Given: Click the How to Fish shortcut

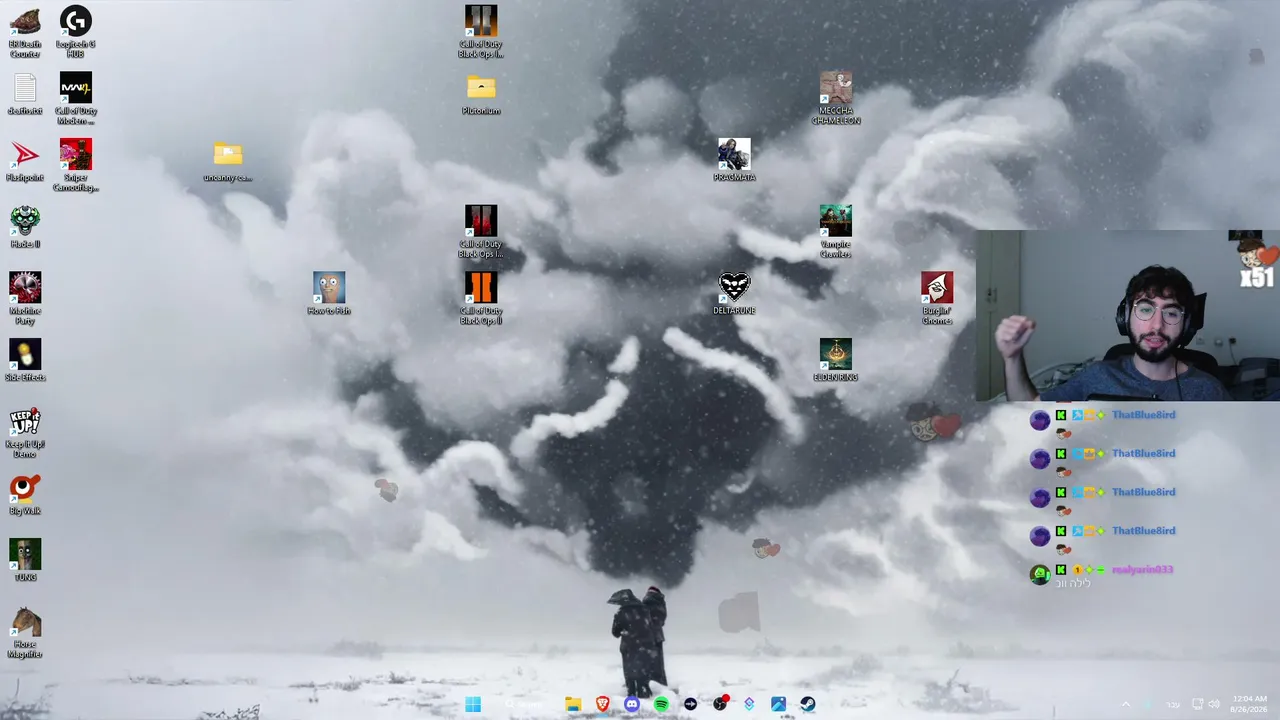Looking at the screenshot, I should (329, 294).
